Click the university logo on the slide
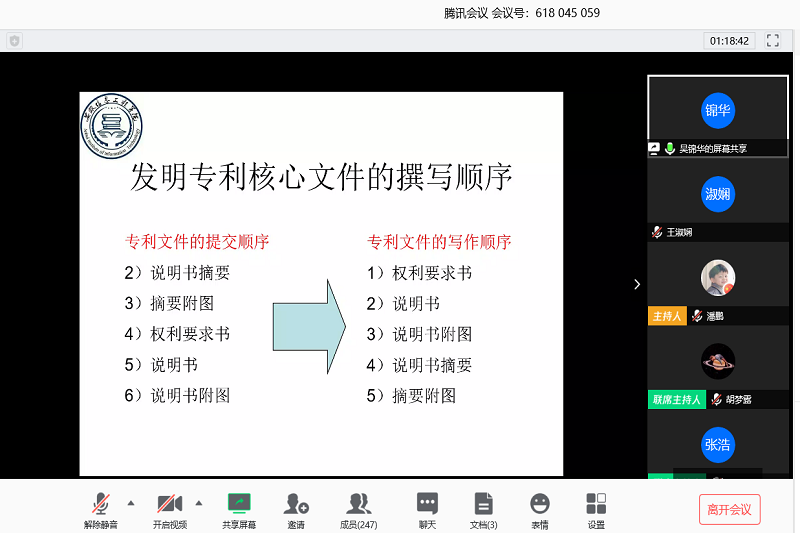The width and height of the screenshot is (800, 533). click(x=111, y=126)
